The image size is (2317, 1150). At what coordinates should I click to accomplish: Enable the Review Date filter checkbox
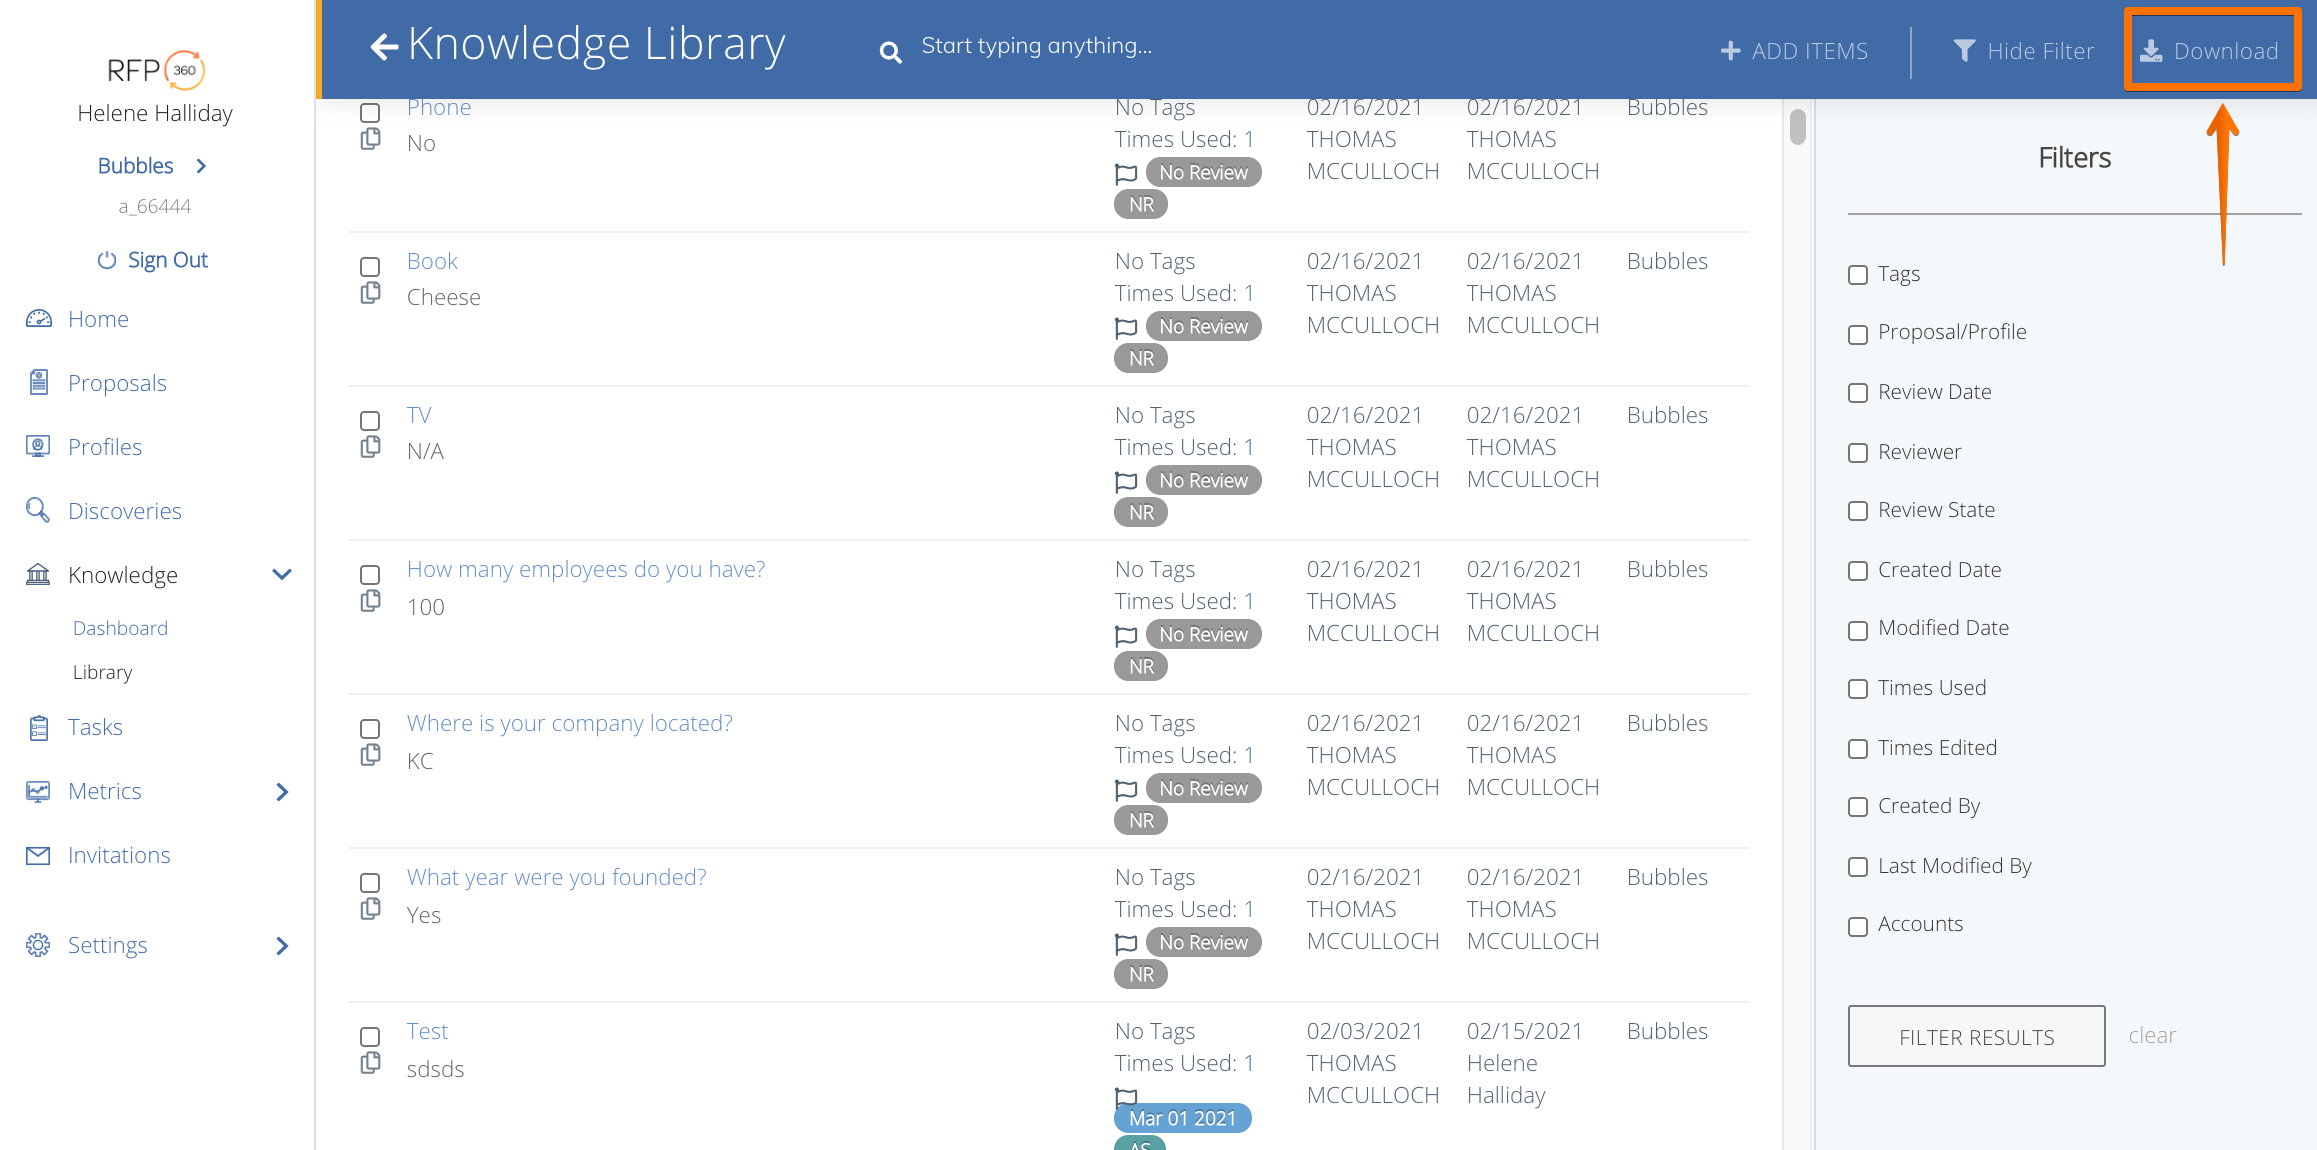[1858, 393]
